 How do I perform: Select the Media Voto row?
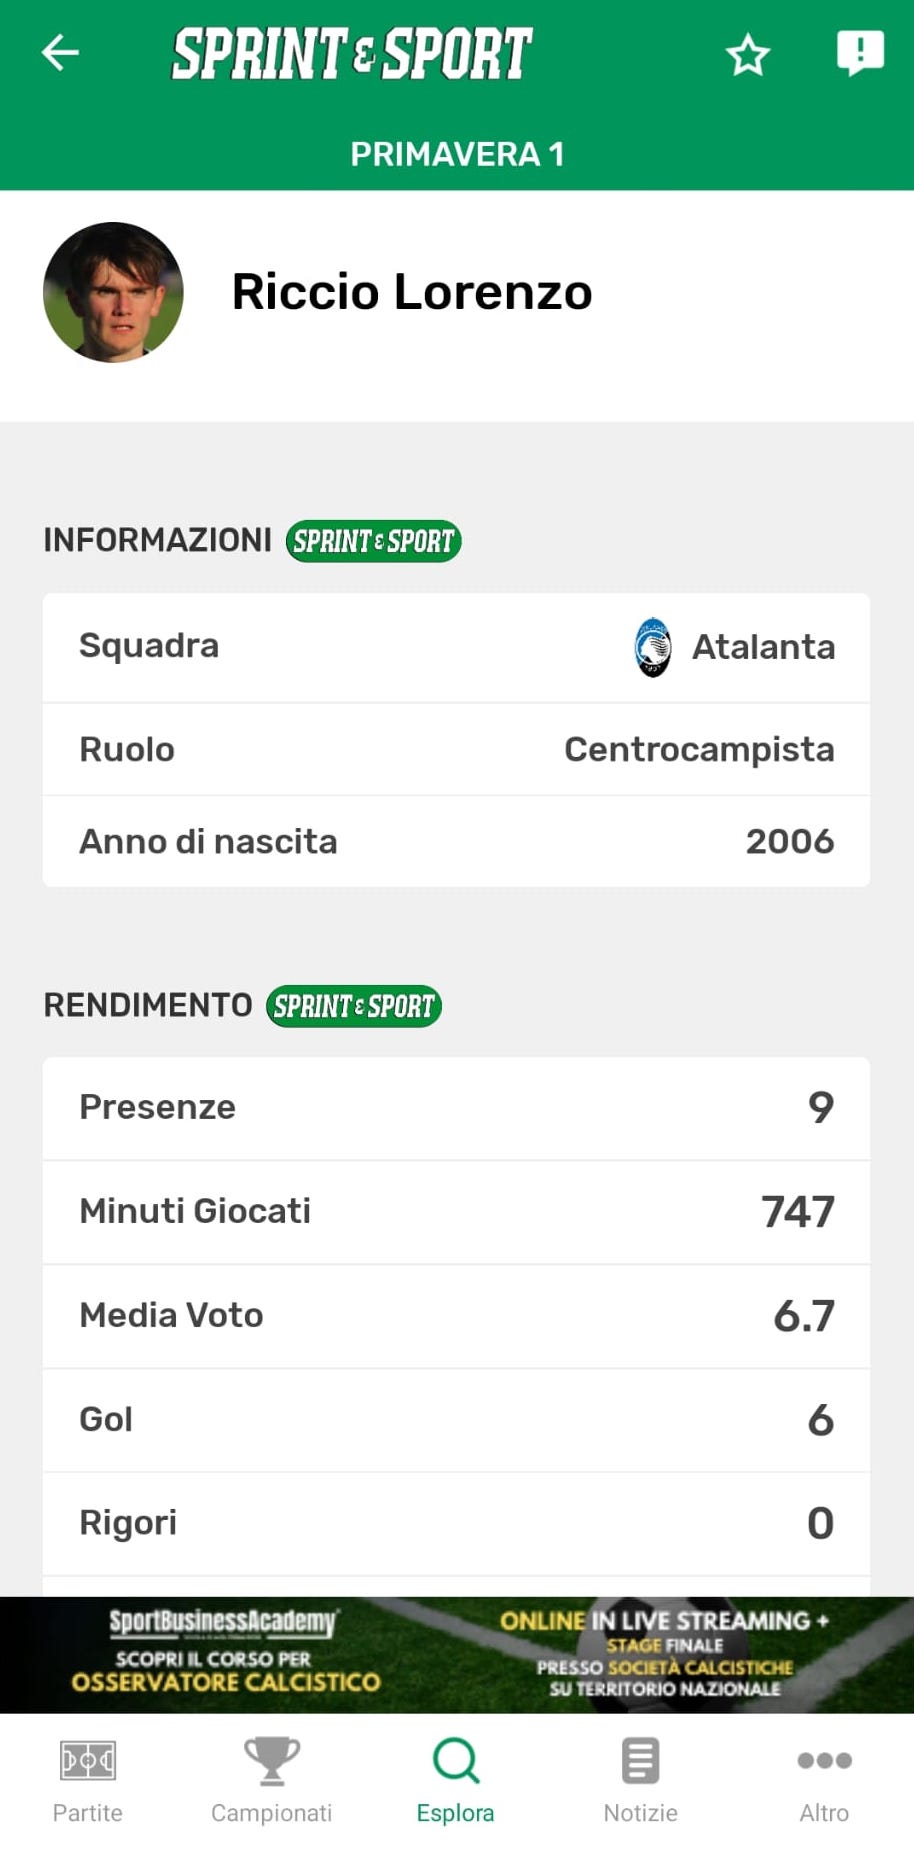pos(456,1316)
